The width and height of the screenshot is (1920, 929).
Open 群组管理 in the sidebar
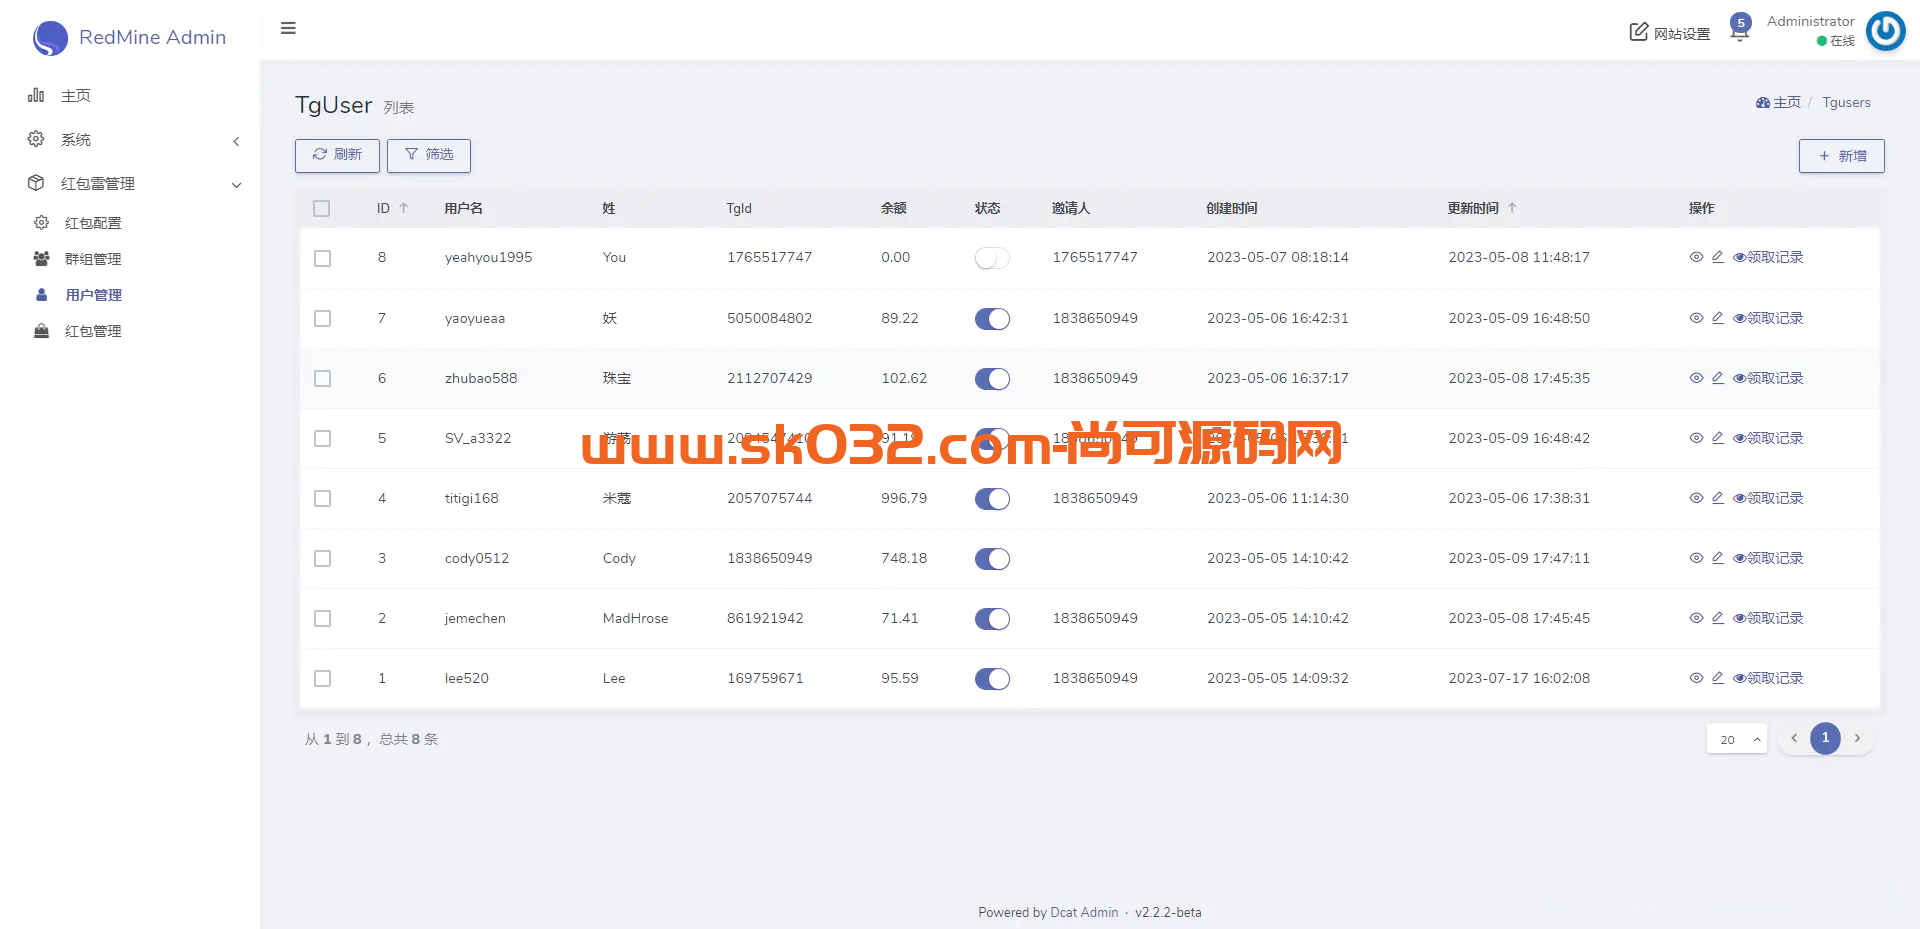point(93,259)
